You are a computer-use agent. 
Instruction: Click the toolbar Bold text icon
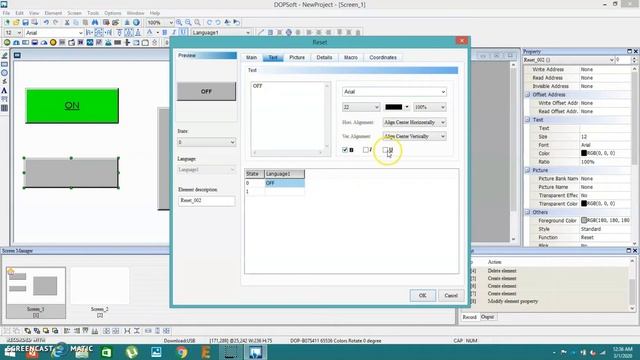[164, 32]
